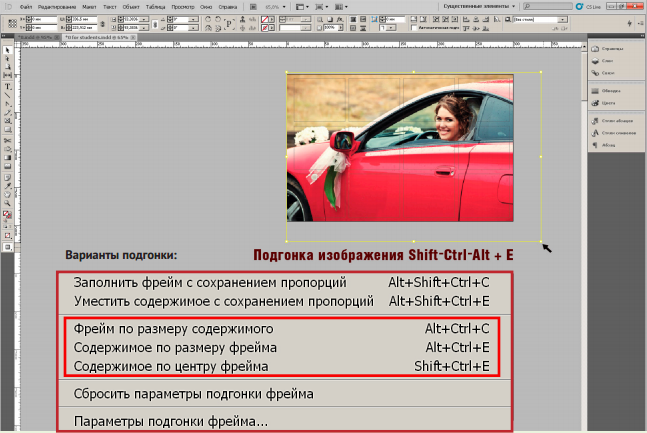Viewport: 647px width, 433px height.
Task: Select the Pencil tool
Action: (7, 113)
